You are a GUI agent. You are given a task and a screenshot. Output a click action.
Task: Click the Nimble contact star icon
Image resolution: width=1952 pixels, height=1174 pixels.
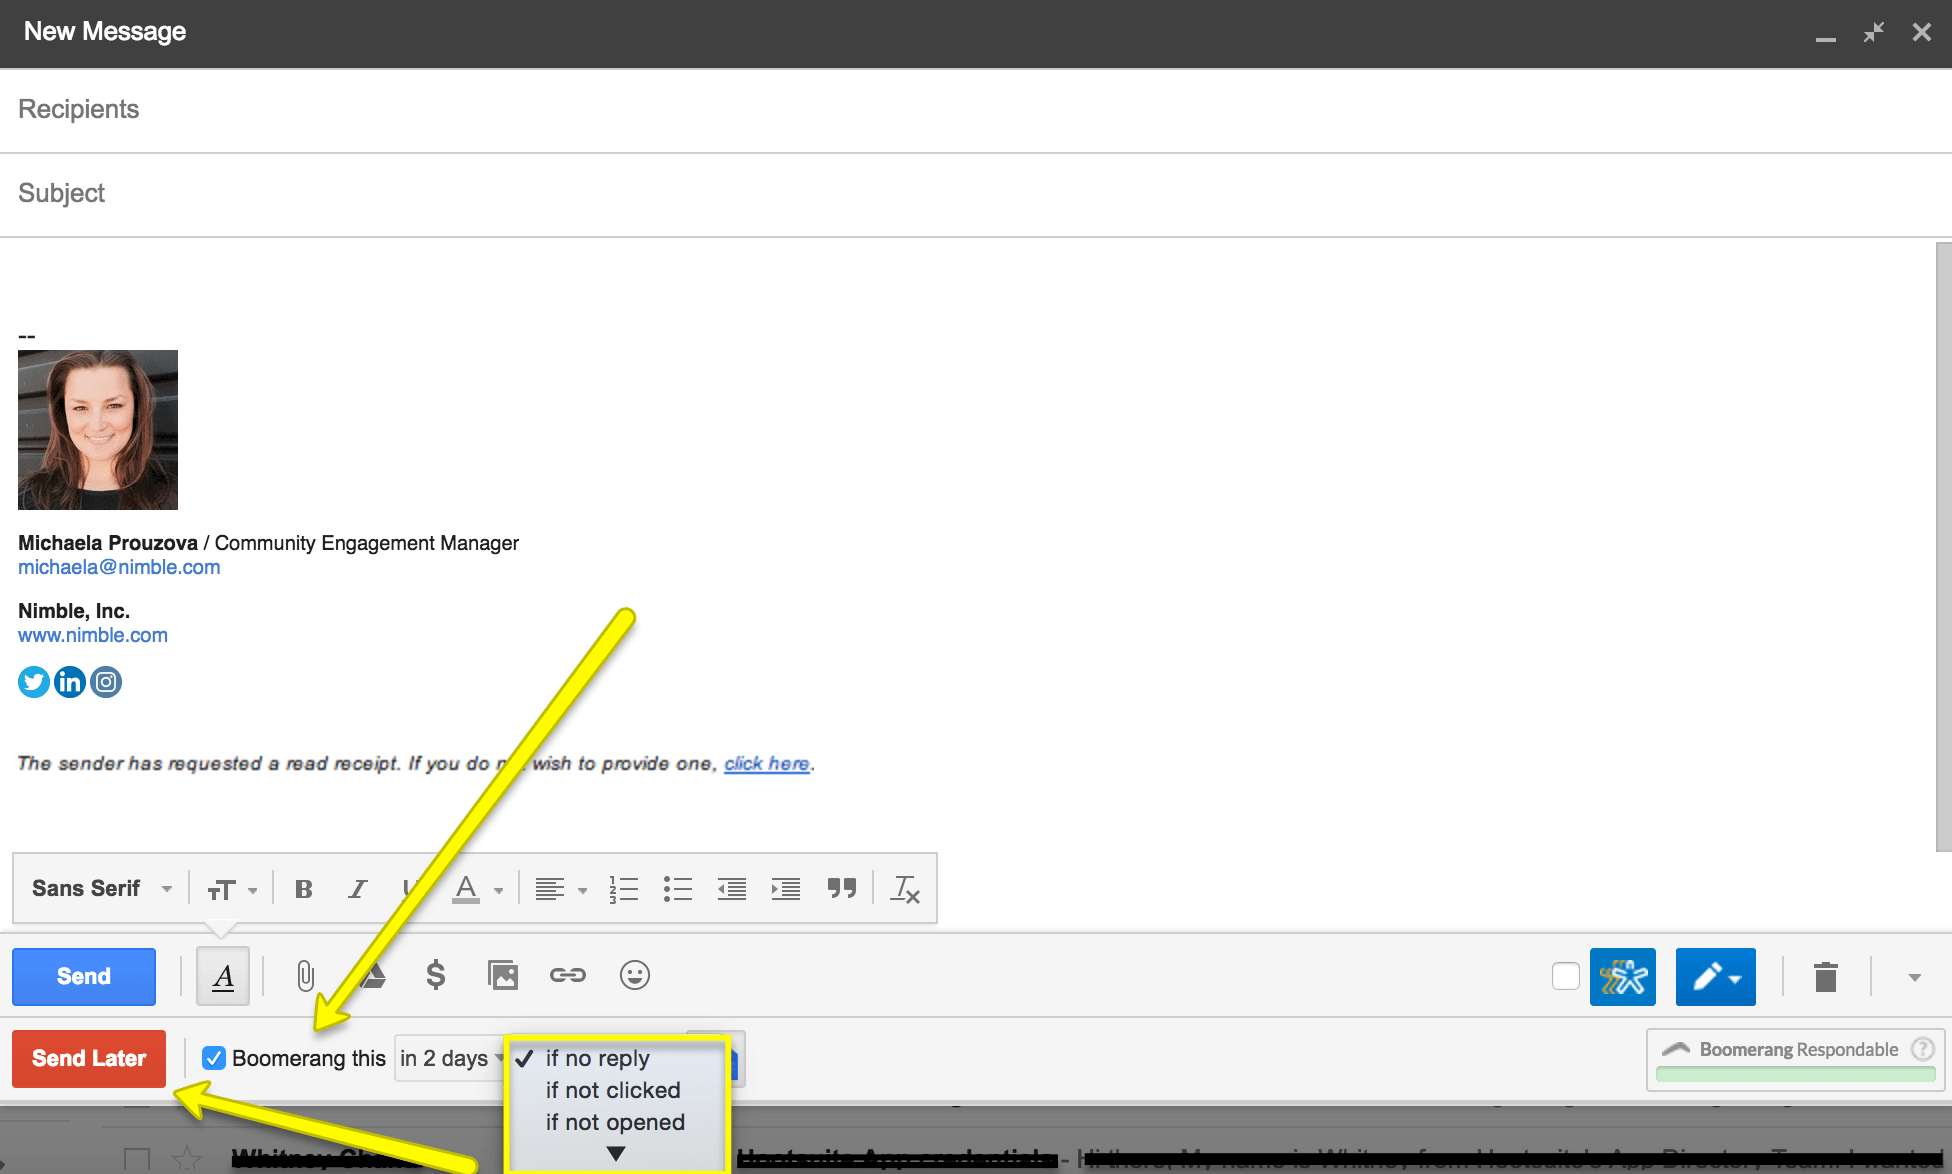1622,977
